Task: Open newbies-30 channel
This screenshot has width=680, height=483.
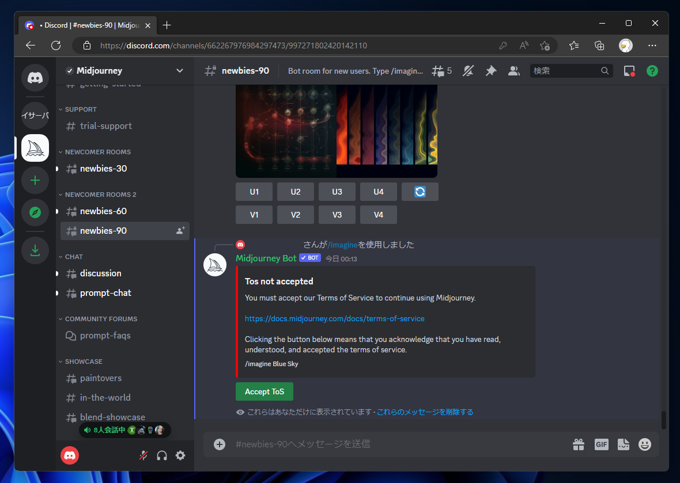Action: click(125, 169)
